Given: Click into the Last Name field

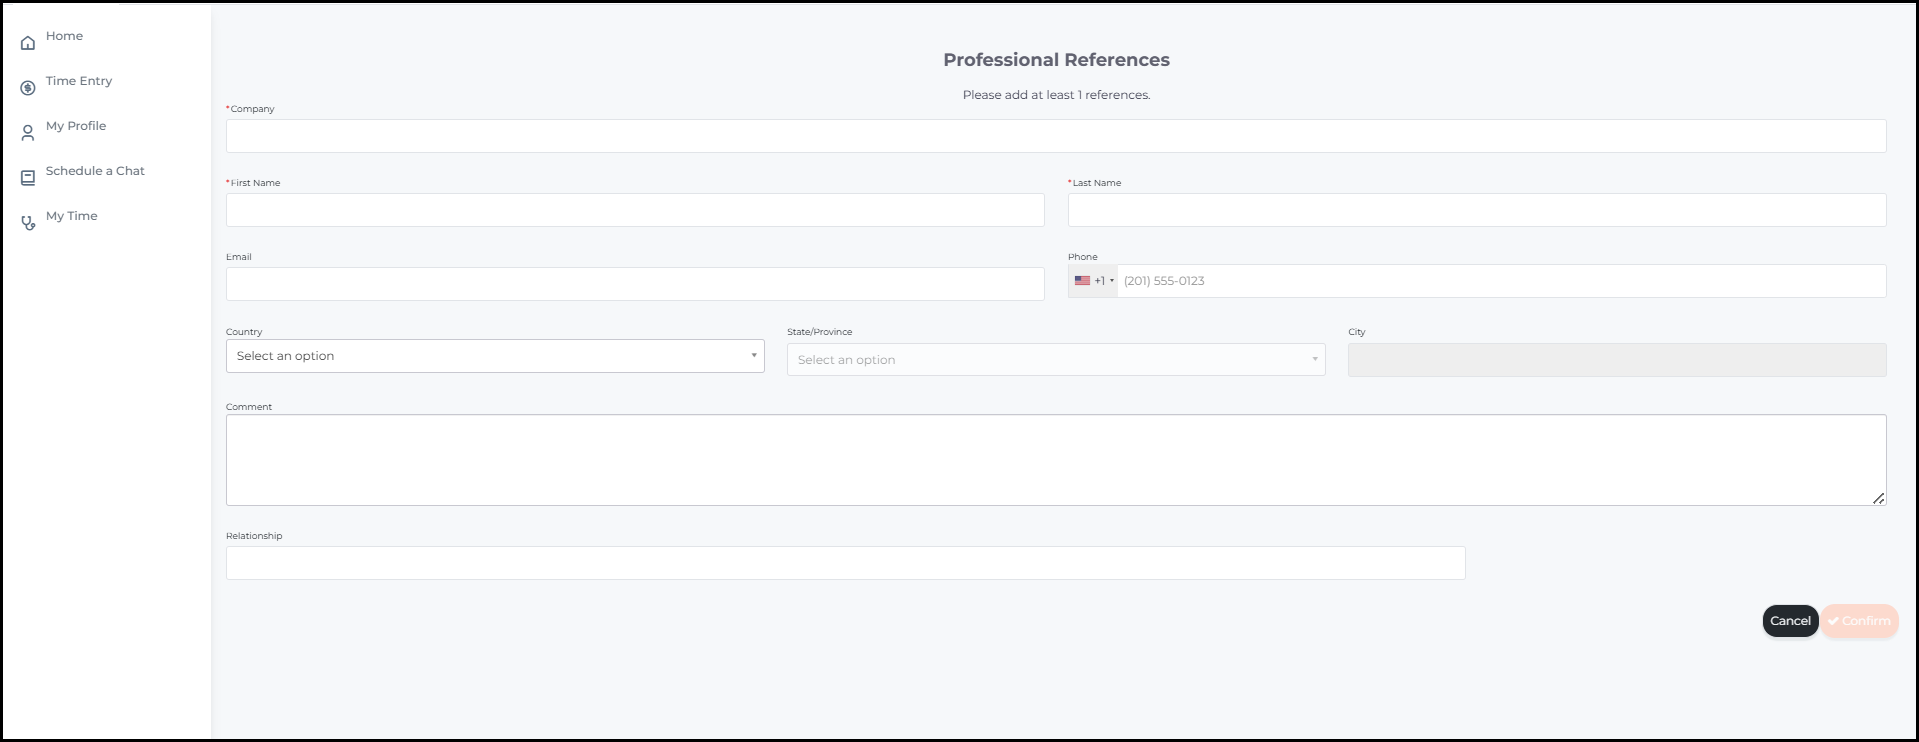Looking at the screenshot, I should click(1477, 210).
